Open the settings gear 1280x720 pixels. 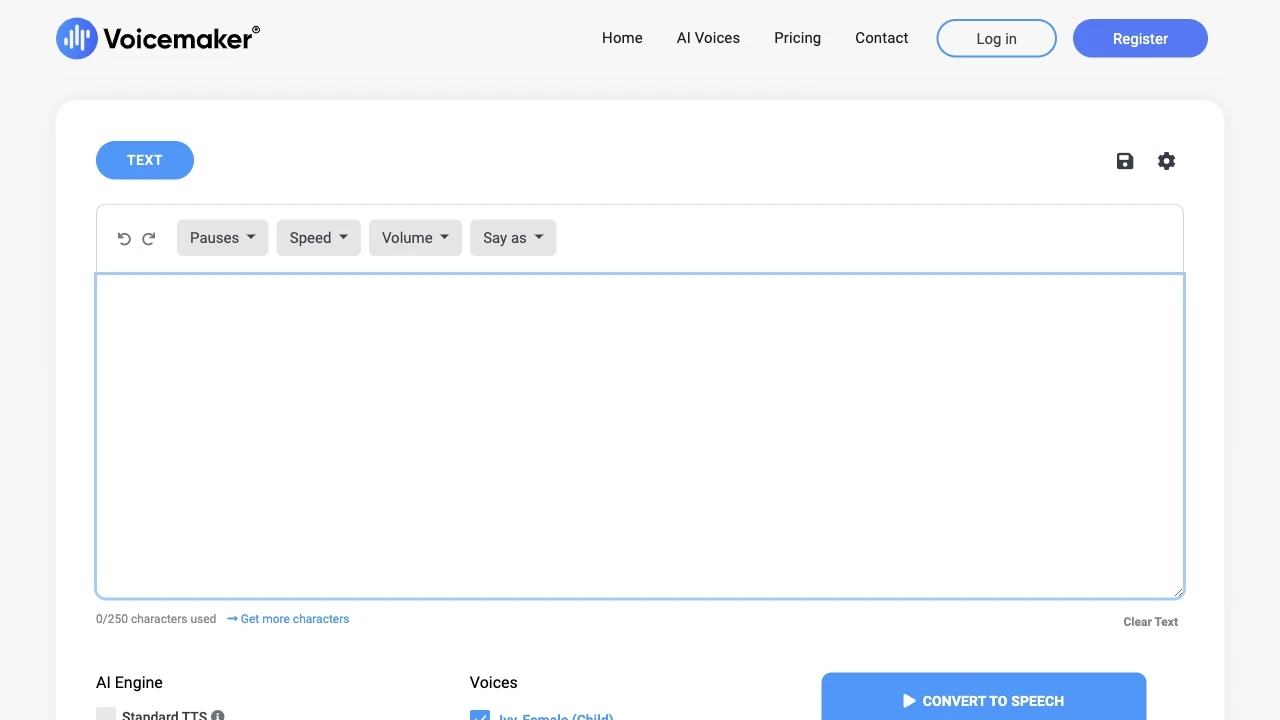tap(1166, 160)
